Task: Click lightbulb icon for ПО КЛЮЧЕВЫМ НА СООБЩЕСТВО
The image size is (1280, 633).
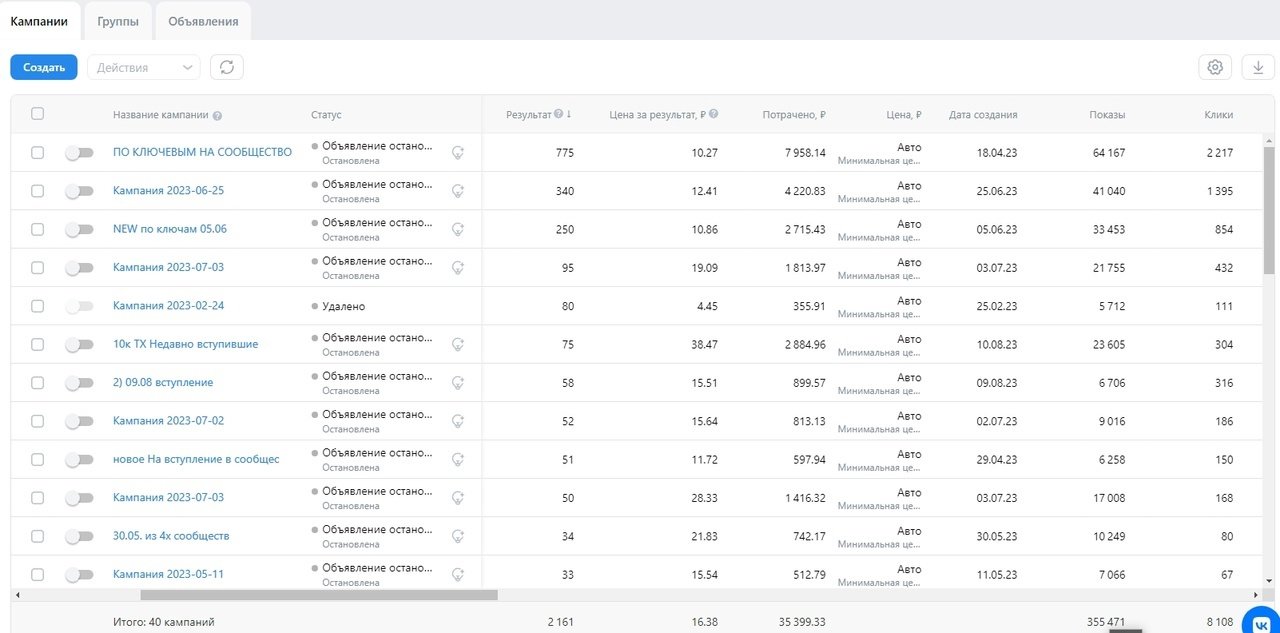Action: tap(458, 152)
